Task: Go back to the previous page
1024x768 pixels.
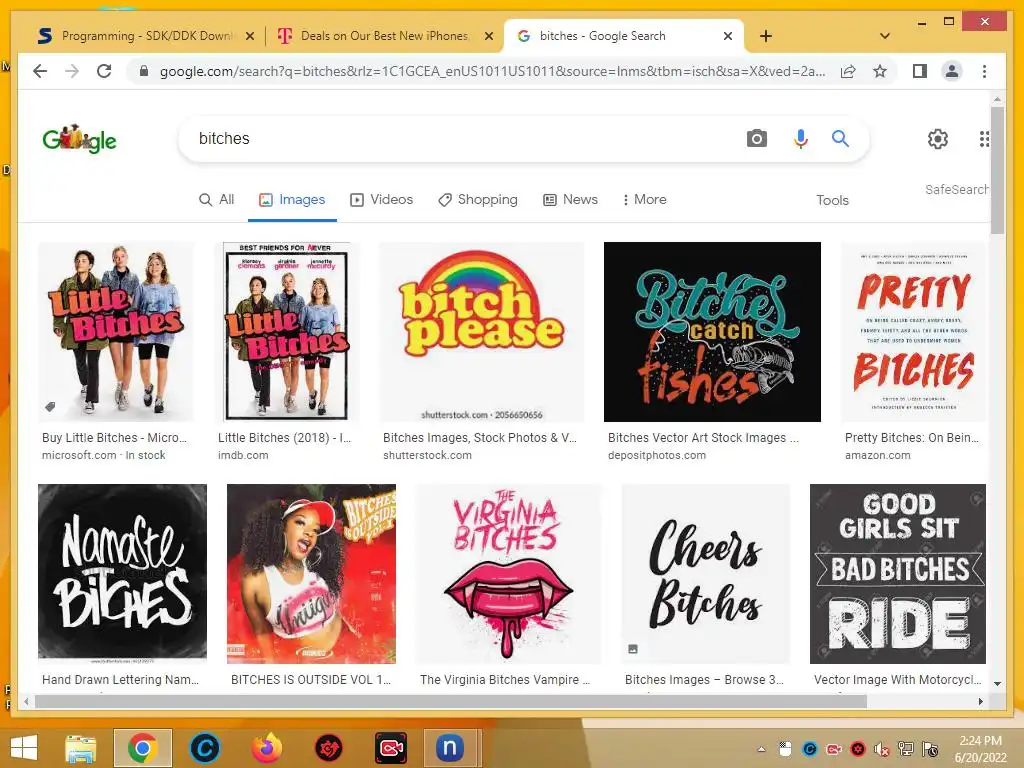Action: pyautogui.click(x=40, y=71)
